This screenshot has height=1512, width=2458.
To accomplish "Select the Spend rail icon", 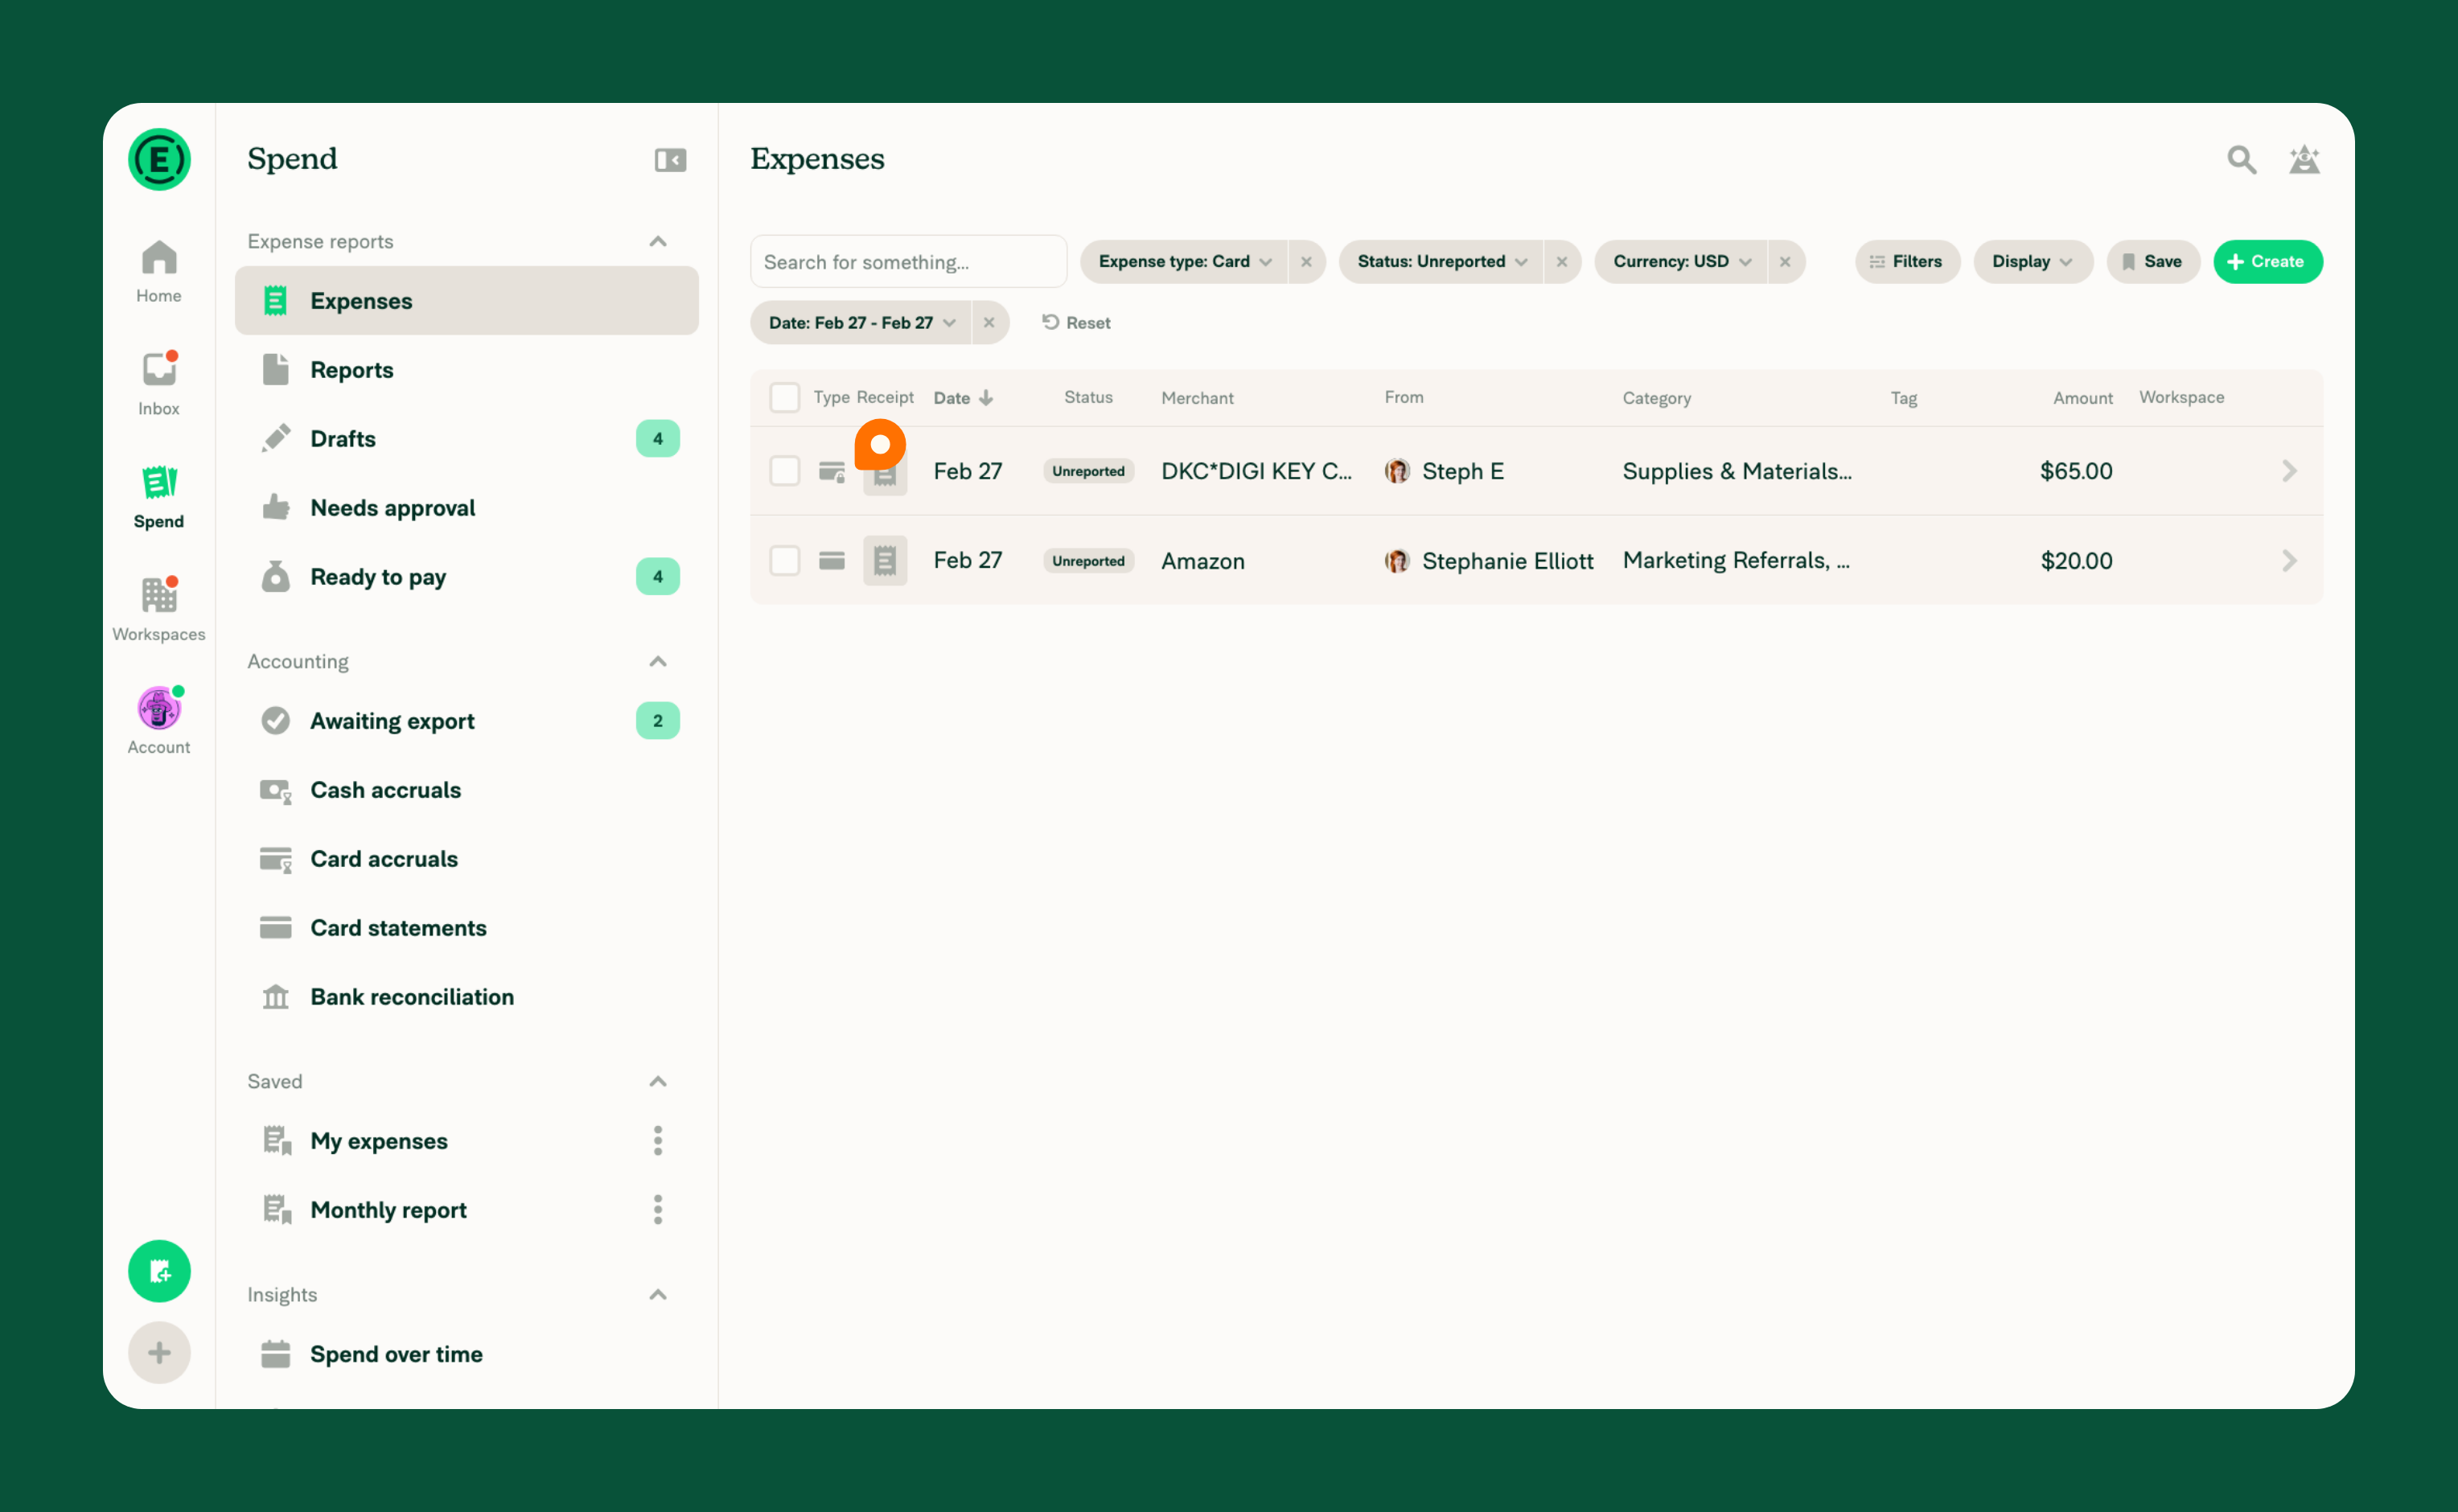I will (x=159, y=497).
